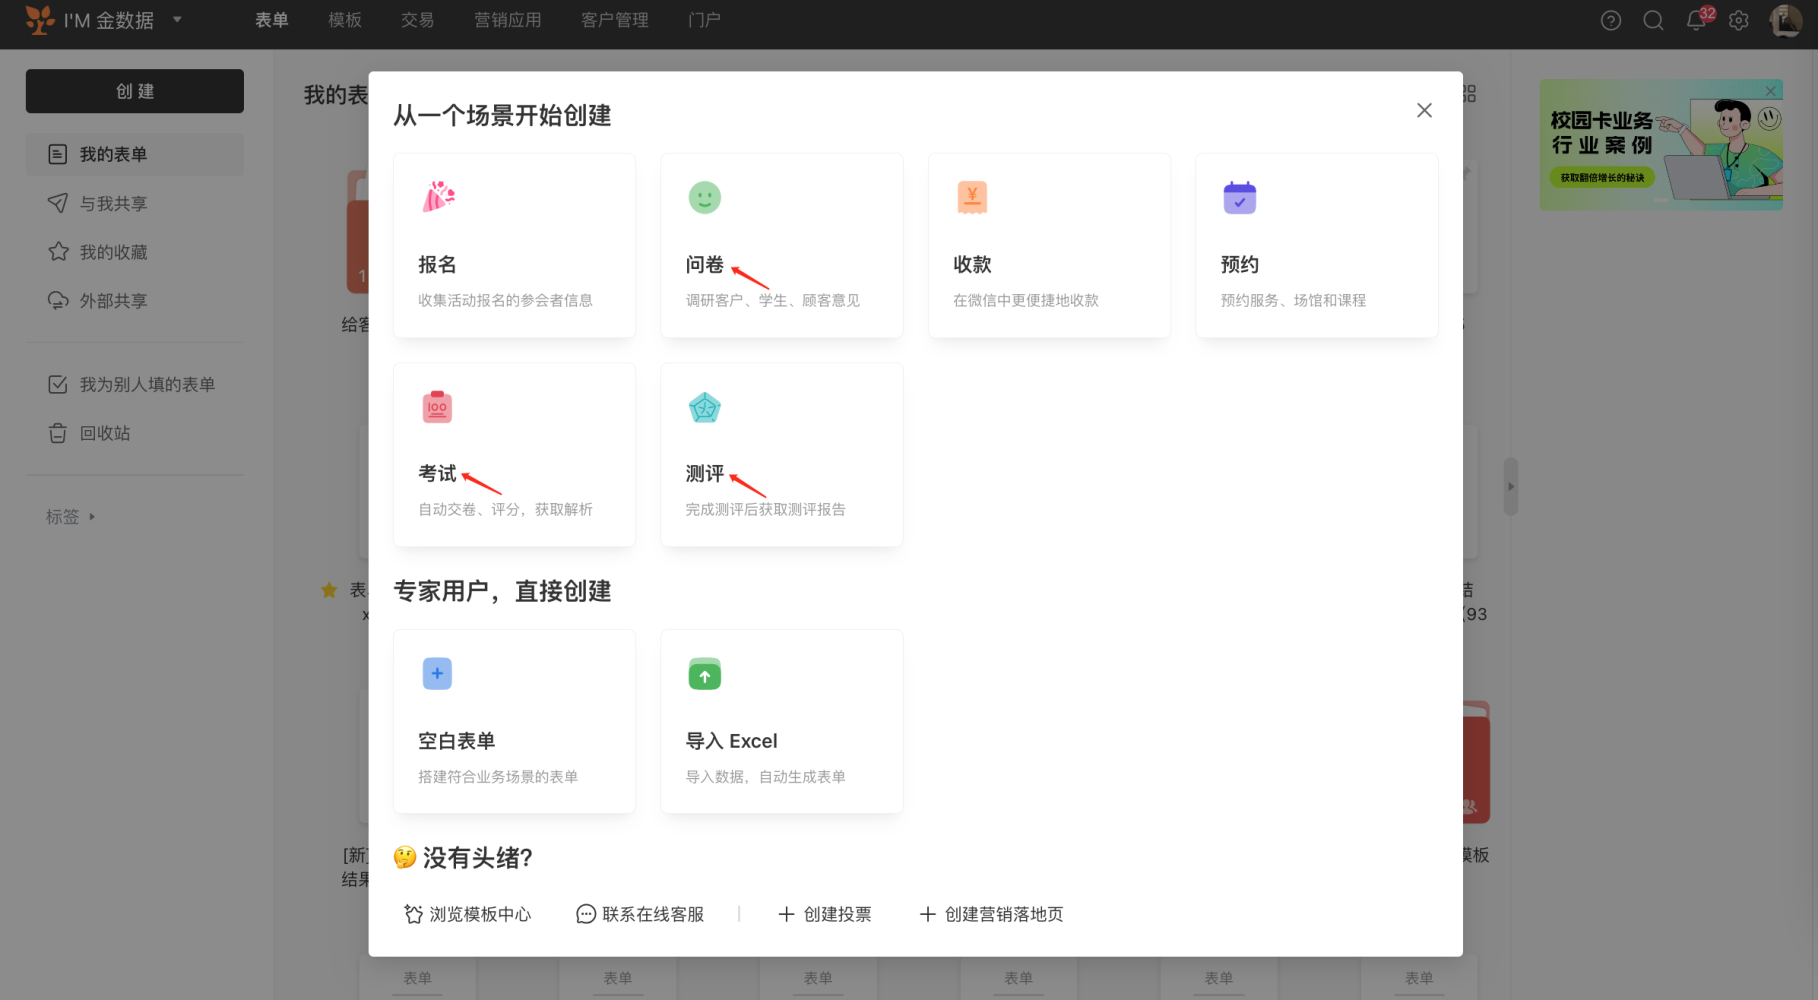Choose the 预约 scene card title
Screen dimensions: 1818x1000
(1239, 264)
